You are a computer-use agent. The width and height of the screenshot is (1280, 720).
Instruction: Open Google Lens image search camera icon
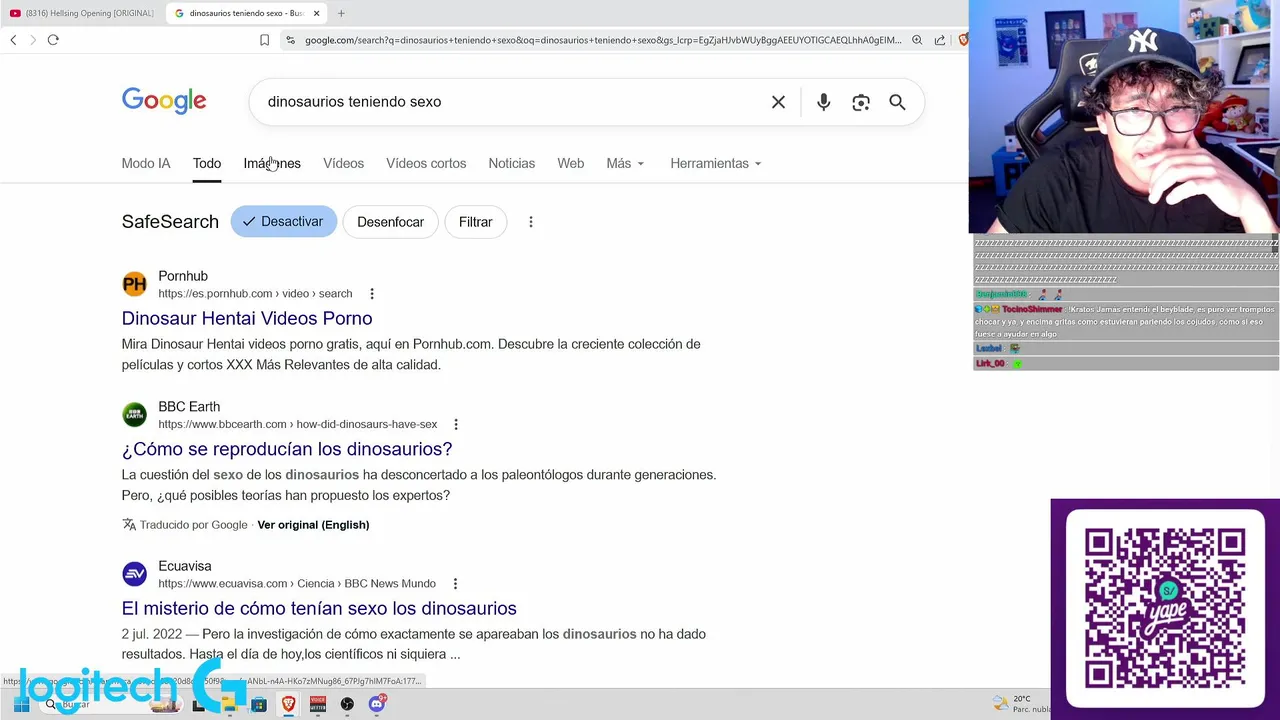(x=861, y=102)
